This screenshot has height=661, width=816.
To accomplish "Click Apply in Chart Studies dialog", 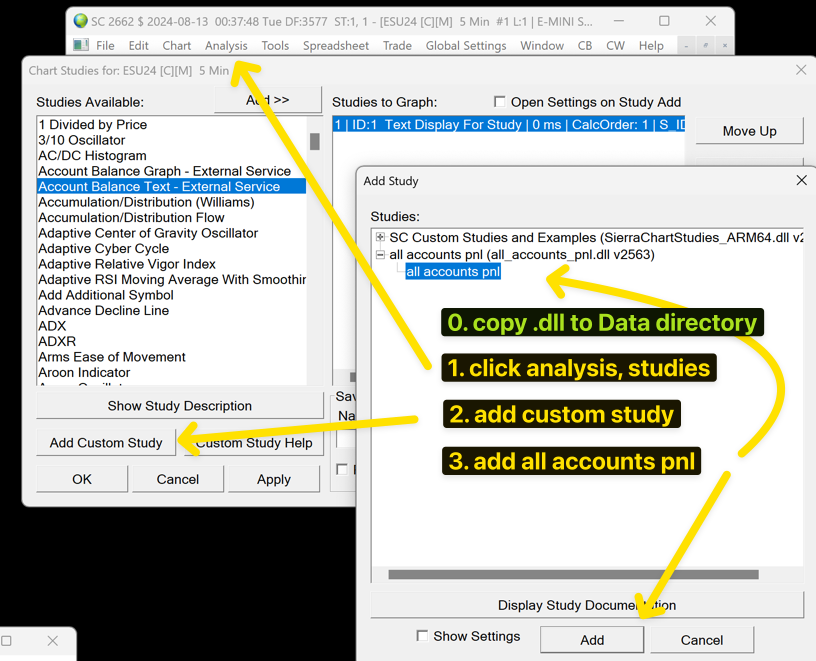I will 274,479.
